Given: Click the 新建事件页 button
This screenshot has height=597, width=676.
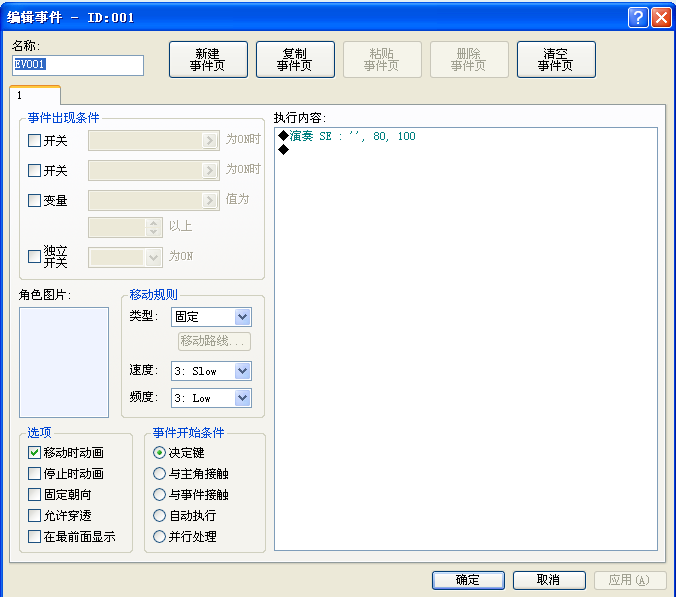Looking at the screenshot, I should [x=208, y=59].
